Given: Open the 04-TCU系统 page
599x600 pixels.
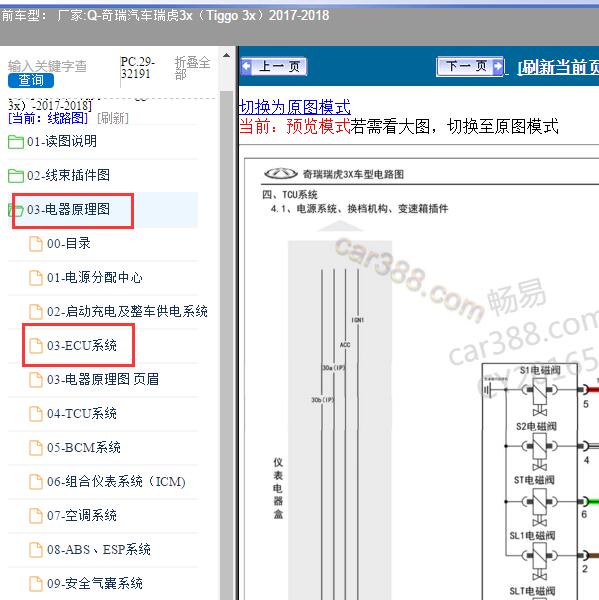Looking at the screenshot, I should point(82,414).
